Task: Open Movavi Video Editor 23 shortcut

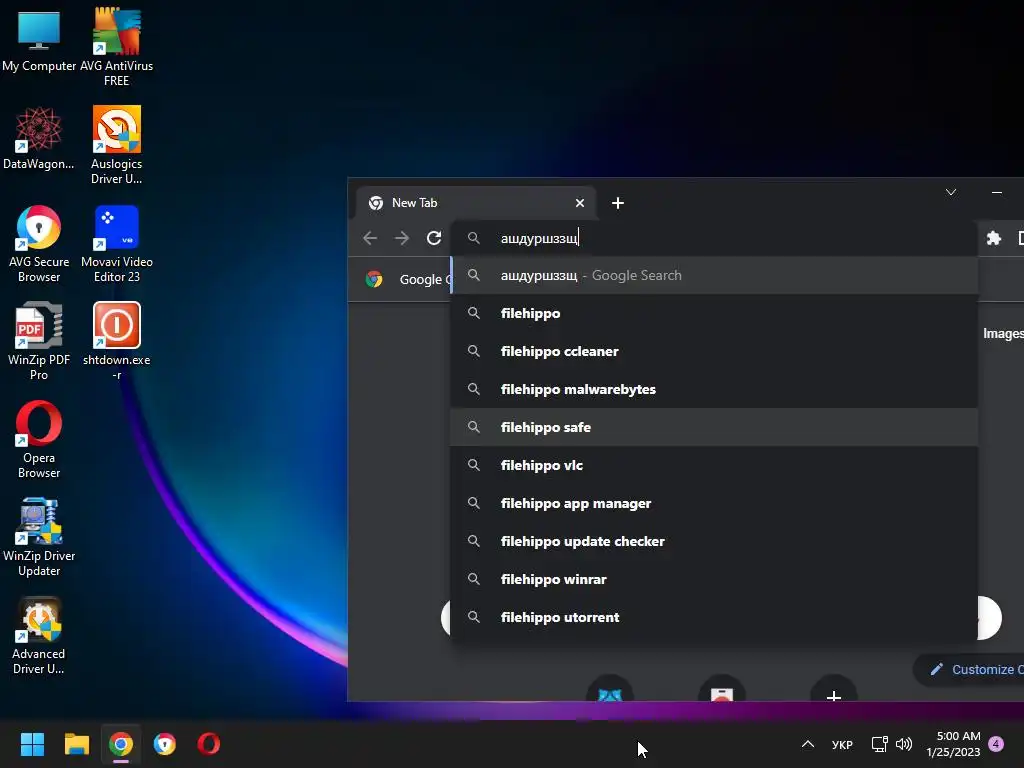Action: [116, 244]
